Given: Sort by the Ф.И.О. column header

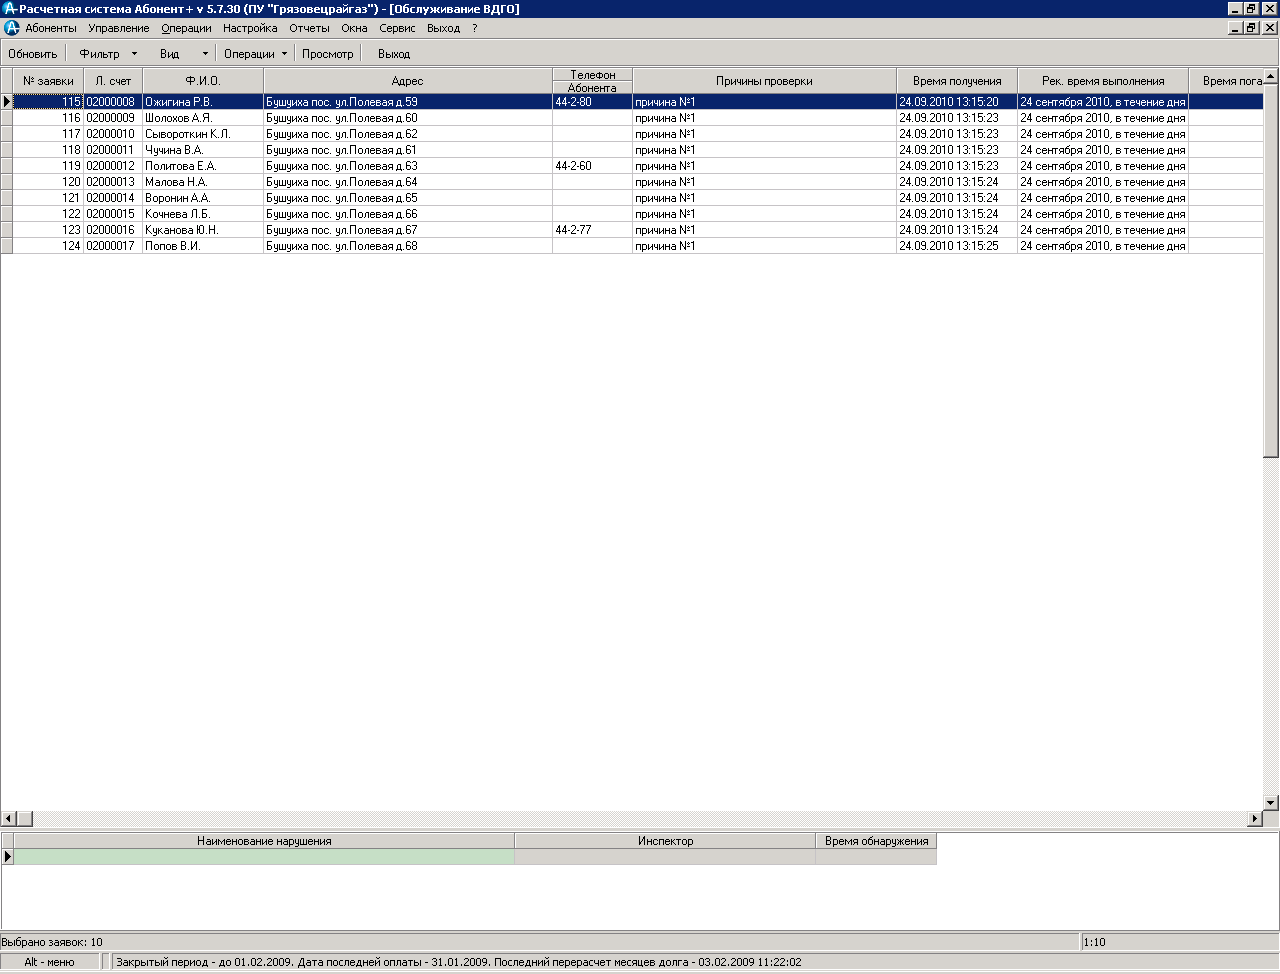Looking at the screenshot, I should point(203,81).
